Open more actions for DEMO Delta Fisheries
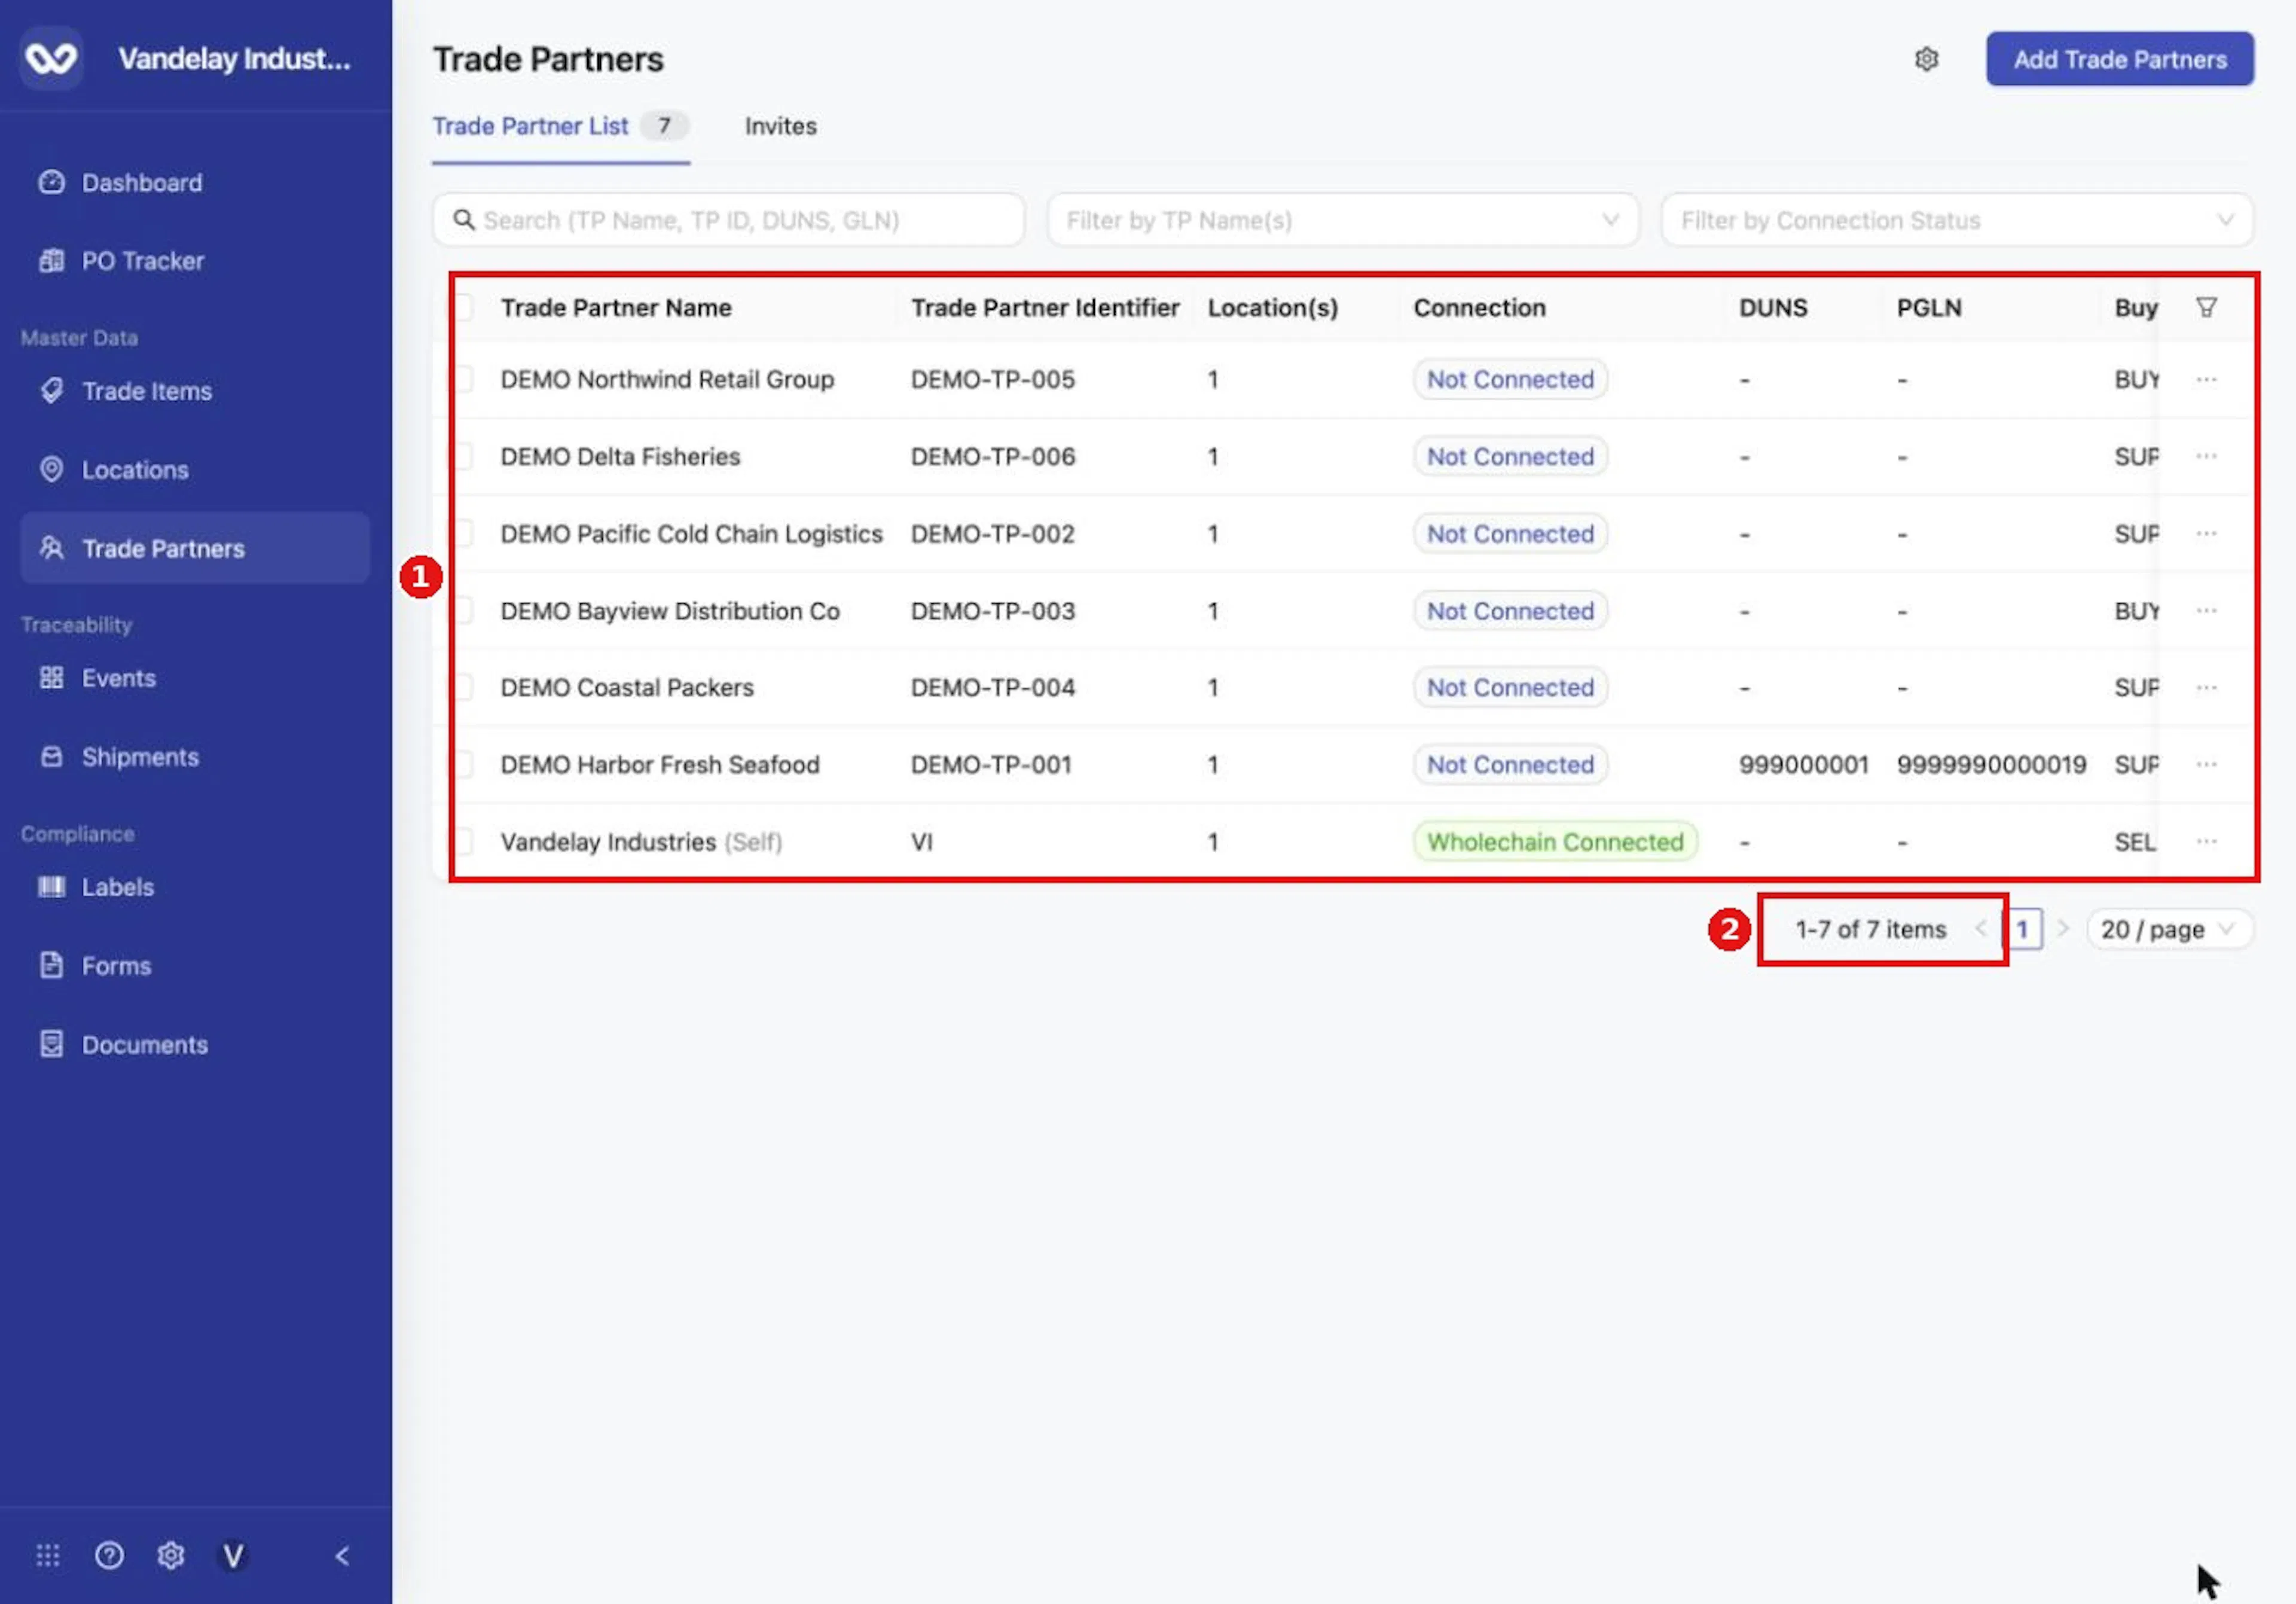 coord(2206,456)
